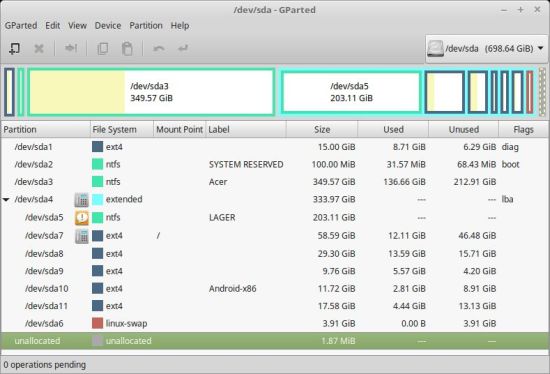This screenshot has width=550, height=374.
Task: Click the lock icon beside /dev/sda7
Action: pyautogui.click(x=82, y=236)
